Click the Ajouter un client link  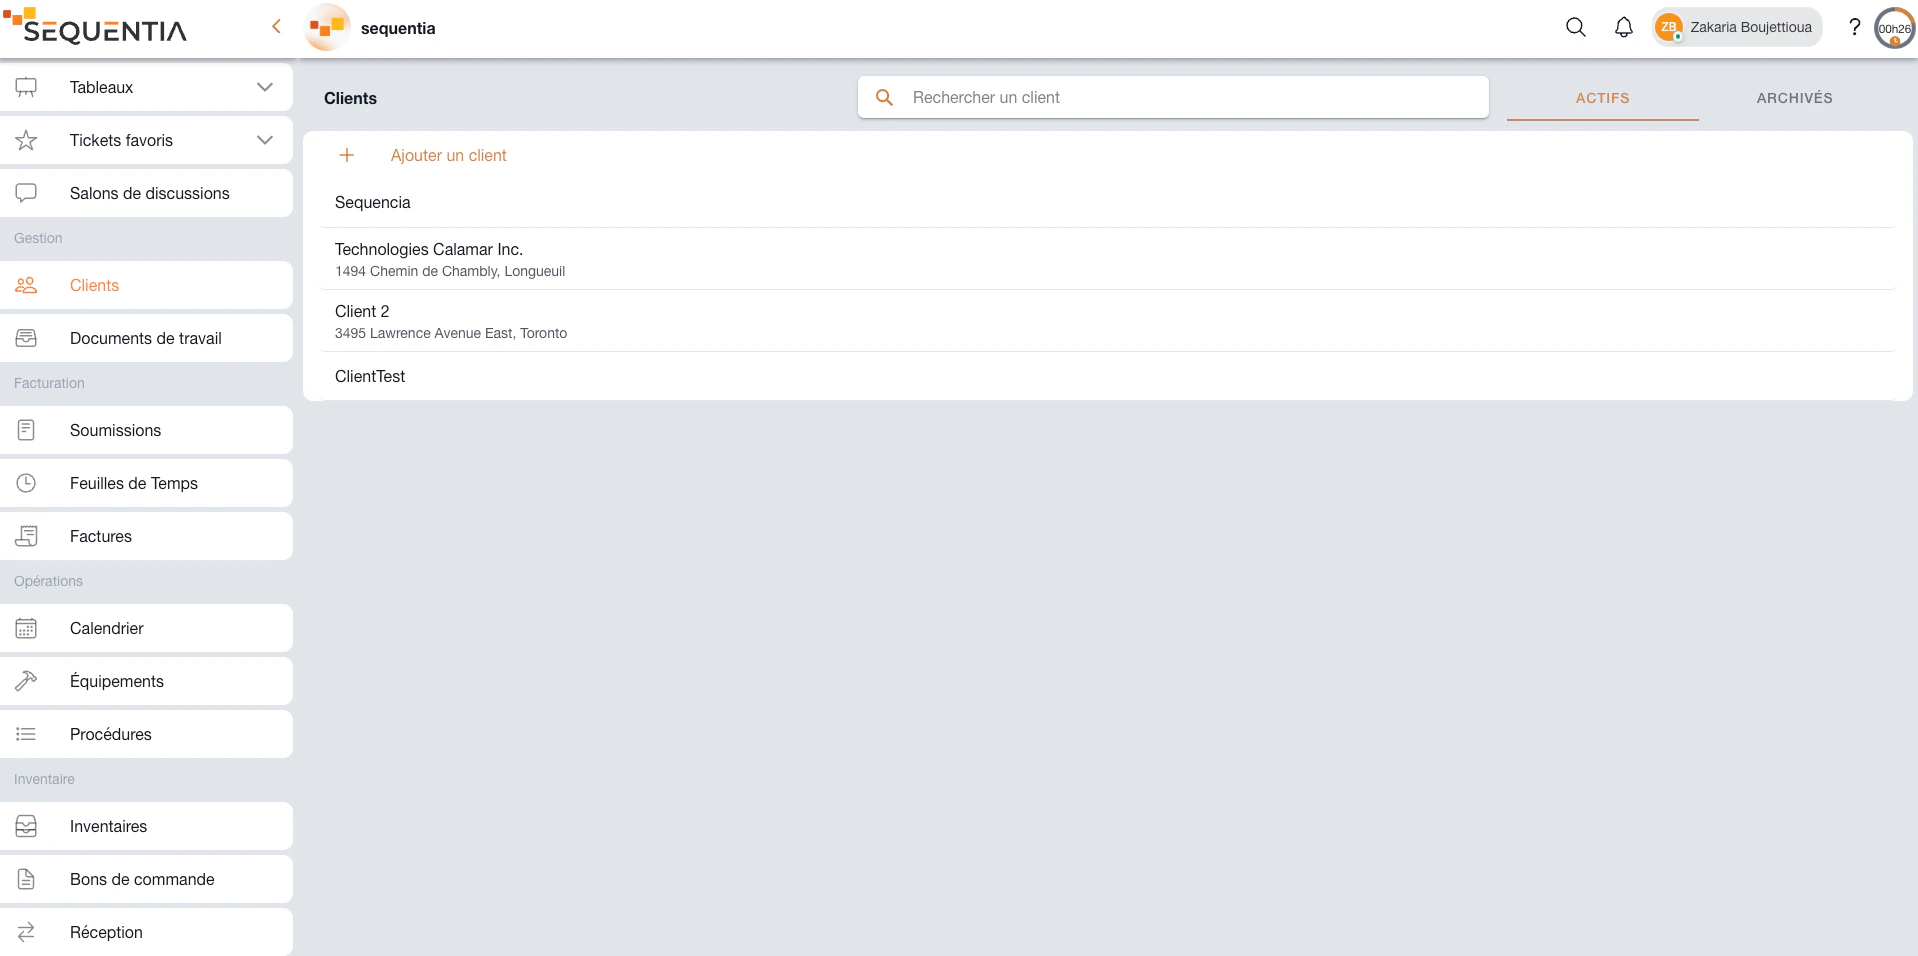coord(448,155)
